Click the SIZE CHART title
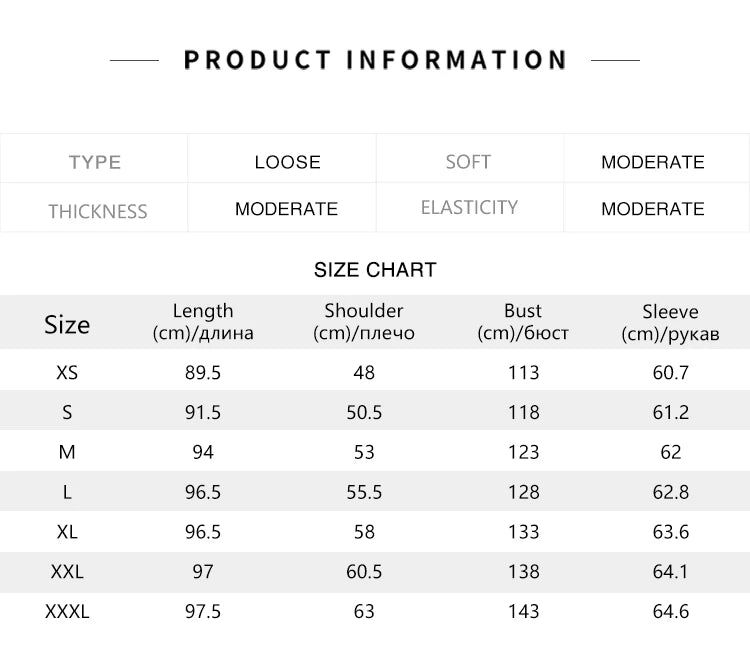 [375, 270]
